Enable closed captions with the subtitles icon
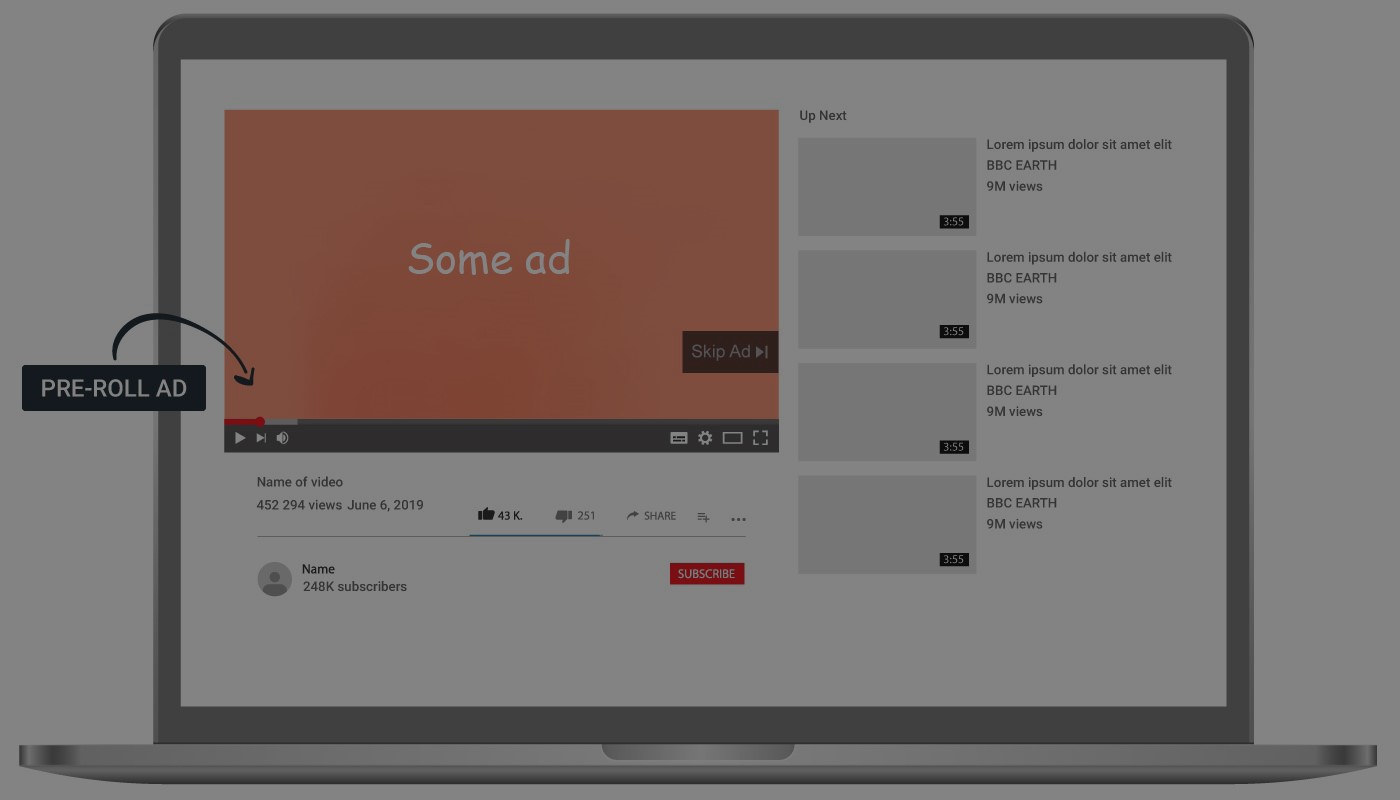1400x800 pixels. [679, 437]
